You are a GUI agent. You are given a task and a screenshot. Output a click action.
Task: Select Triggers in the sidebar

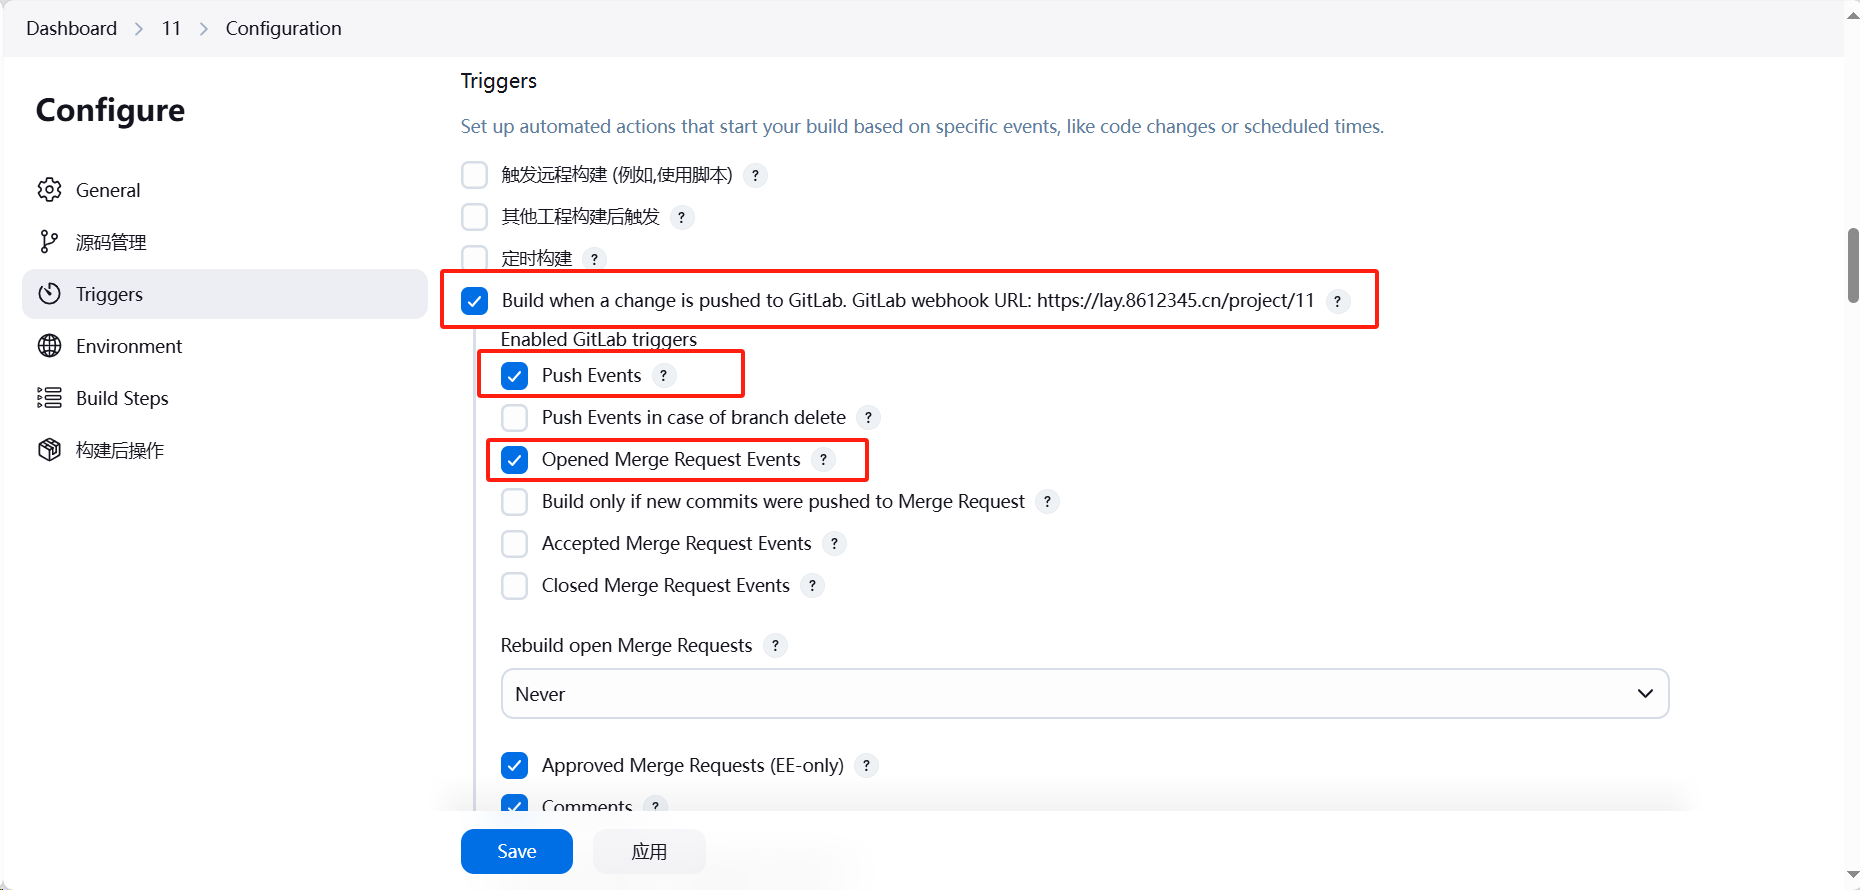225,294
